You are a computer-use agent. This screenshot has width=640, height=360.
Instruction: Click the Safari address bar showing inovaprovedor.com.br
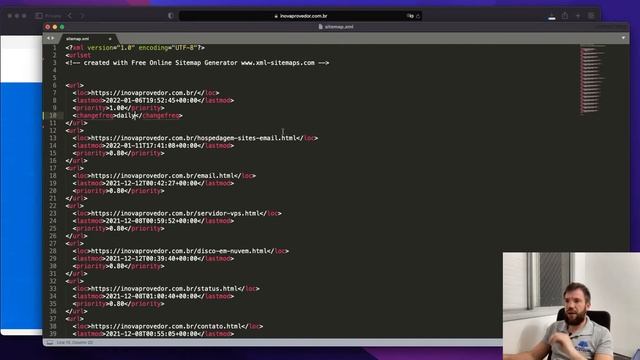pyautogui.click(x=300, y=16)
